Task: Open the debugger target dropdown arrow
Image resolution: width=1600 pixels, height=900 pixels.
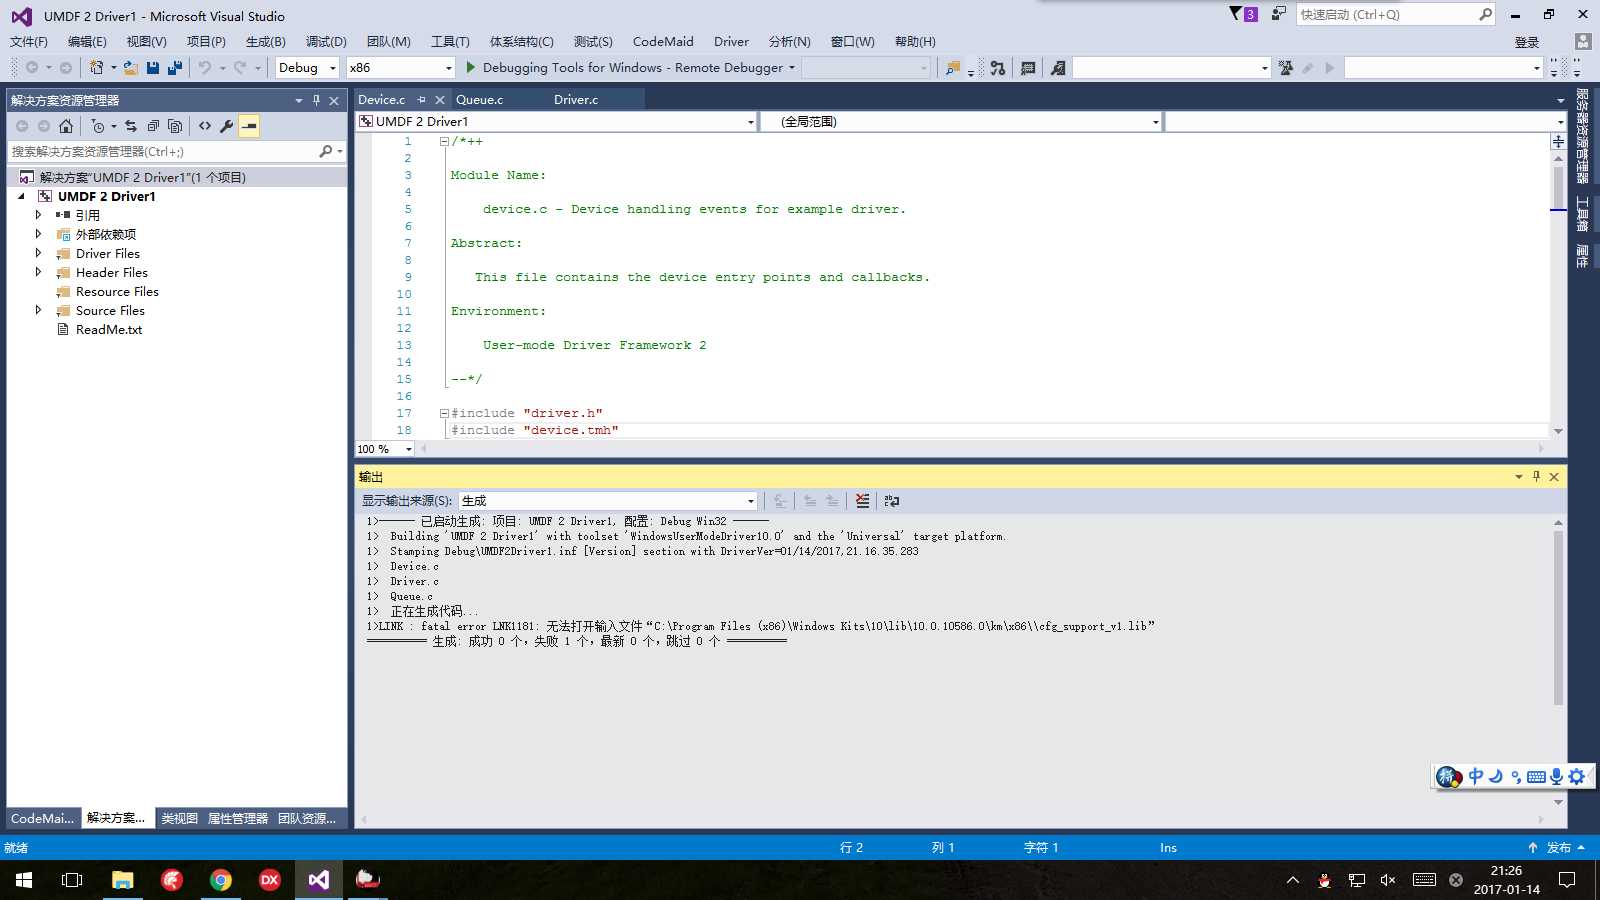Action: tap(792, 68)
